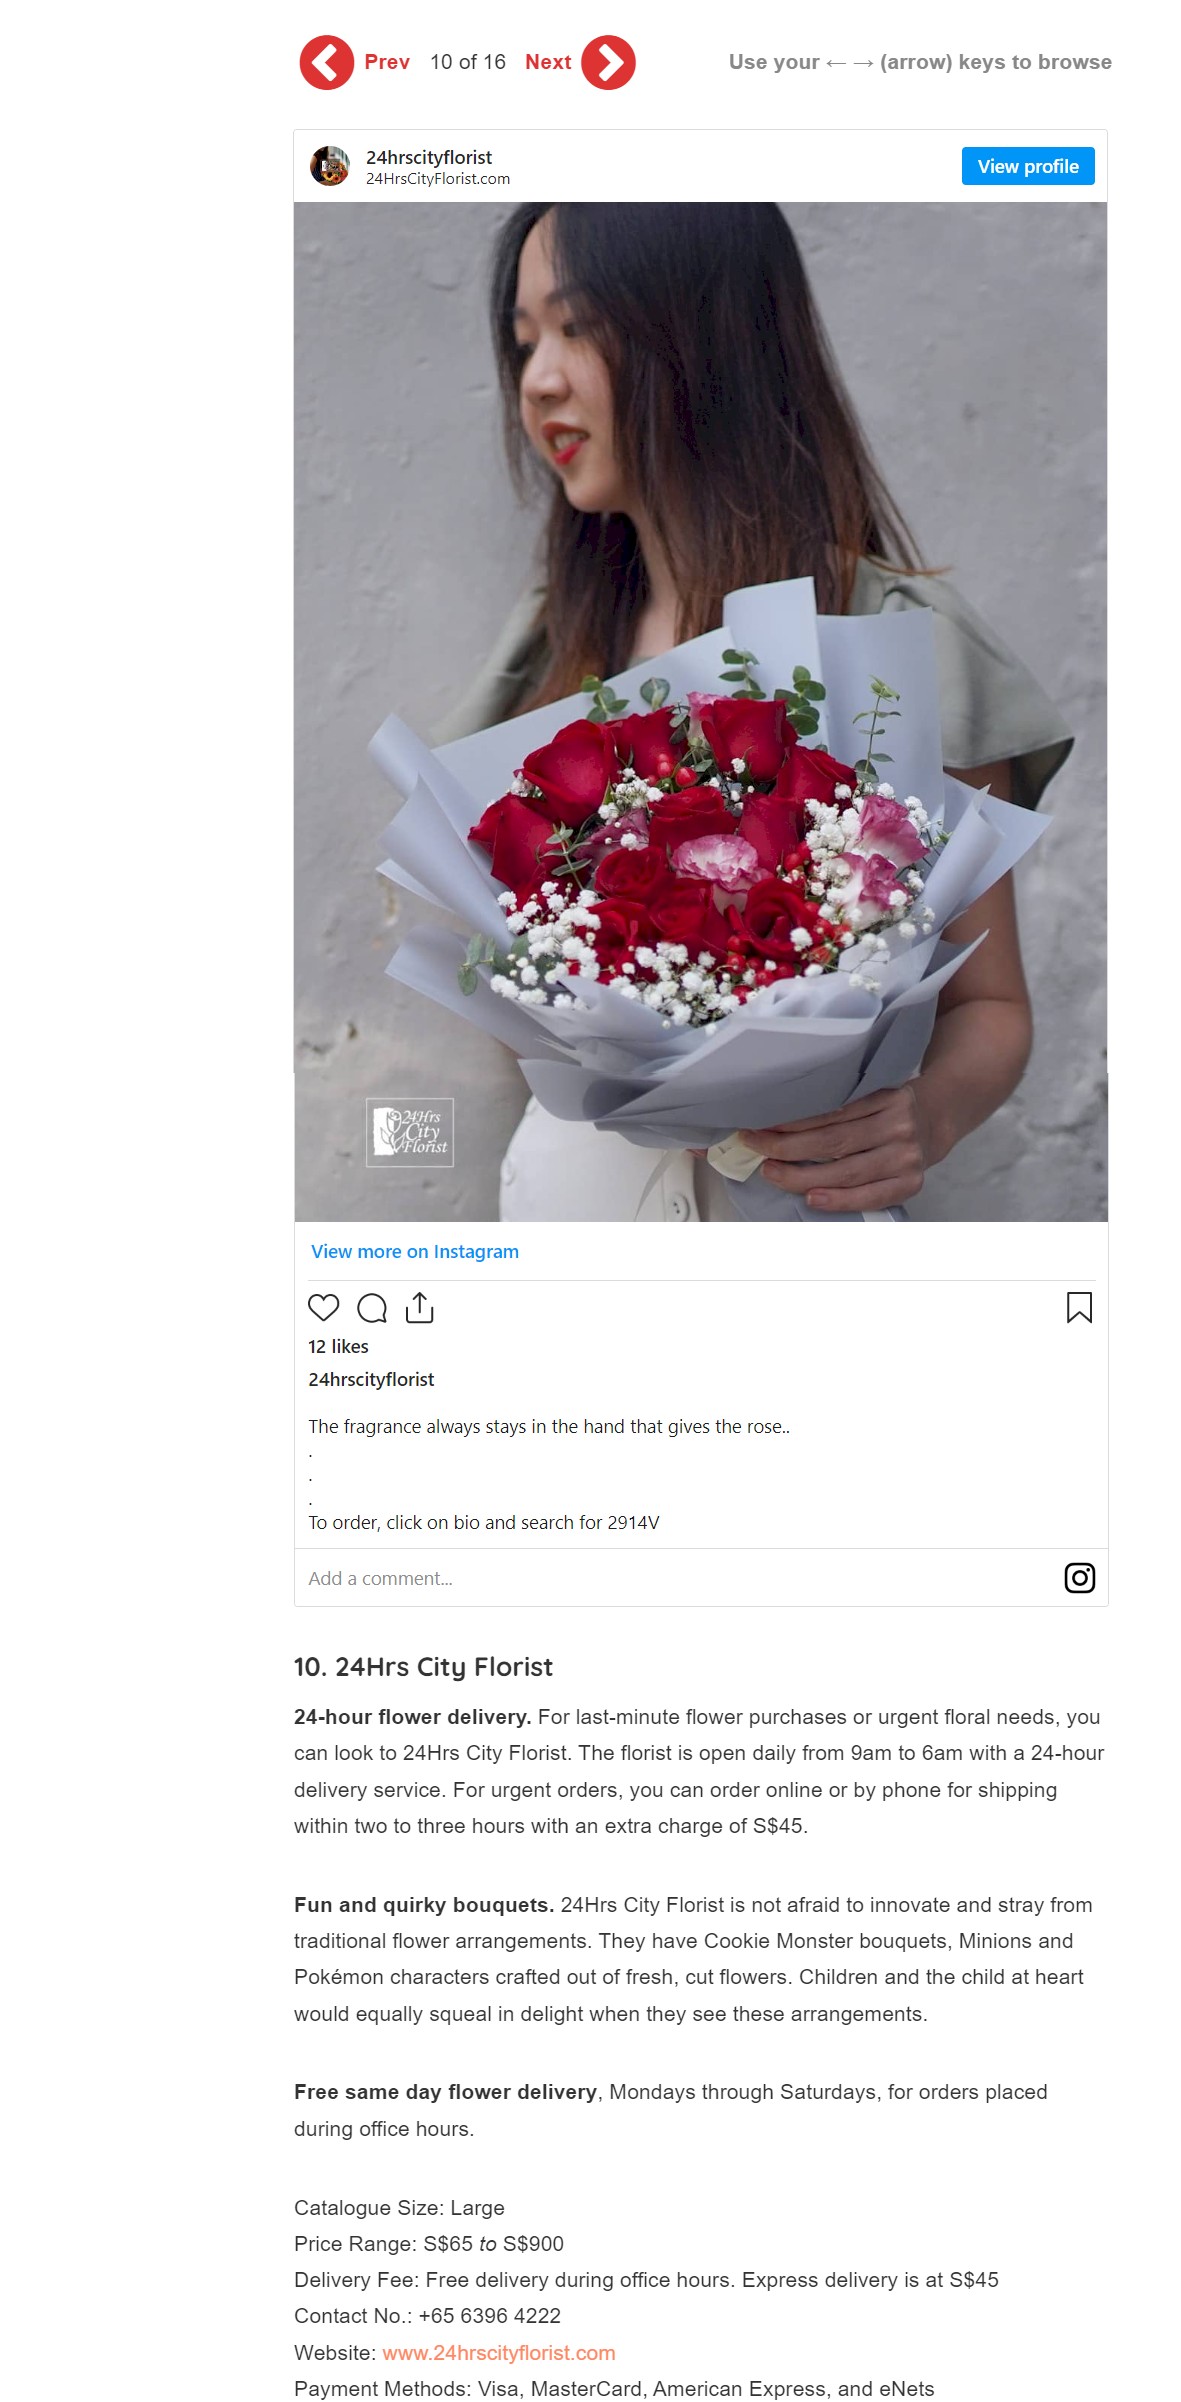The height and width of the screenshot is (2402, 1181).
Task: Click the bouquet photo in the post
Action: click(x=700, y=711)
